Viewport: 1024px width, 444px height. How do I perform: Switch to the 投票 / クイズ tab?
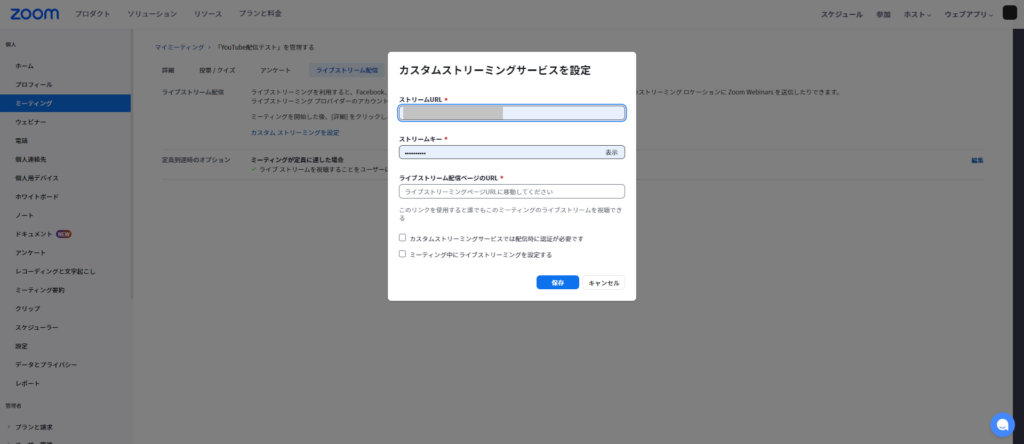point(217,71)
